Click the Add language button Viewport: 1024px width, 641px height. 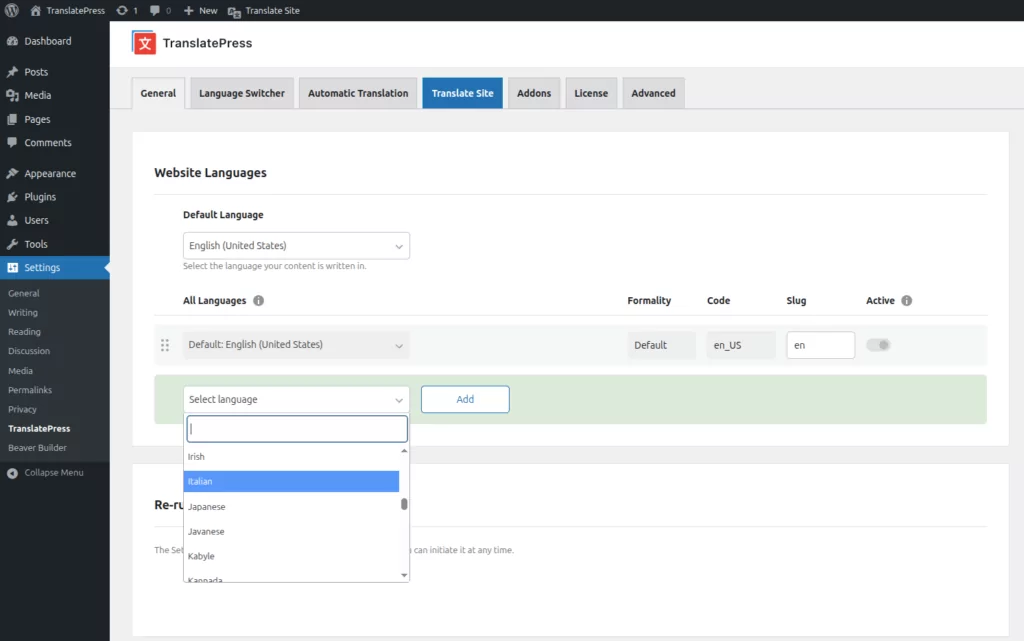[465, 399]
